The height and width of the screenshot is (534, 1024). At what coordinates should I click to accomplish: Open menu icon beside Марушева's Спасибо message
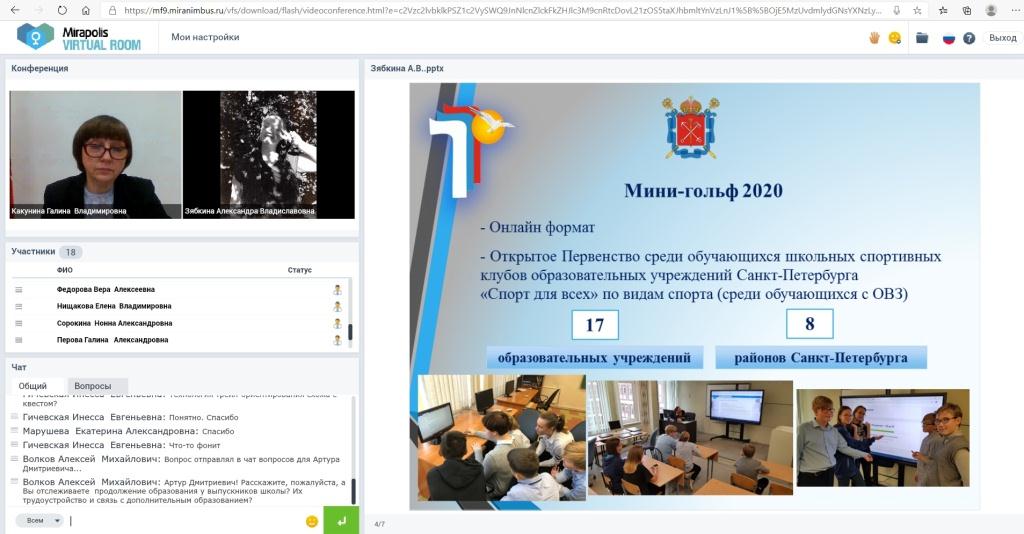pos(14,430)
